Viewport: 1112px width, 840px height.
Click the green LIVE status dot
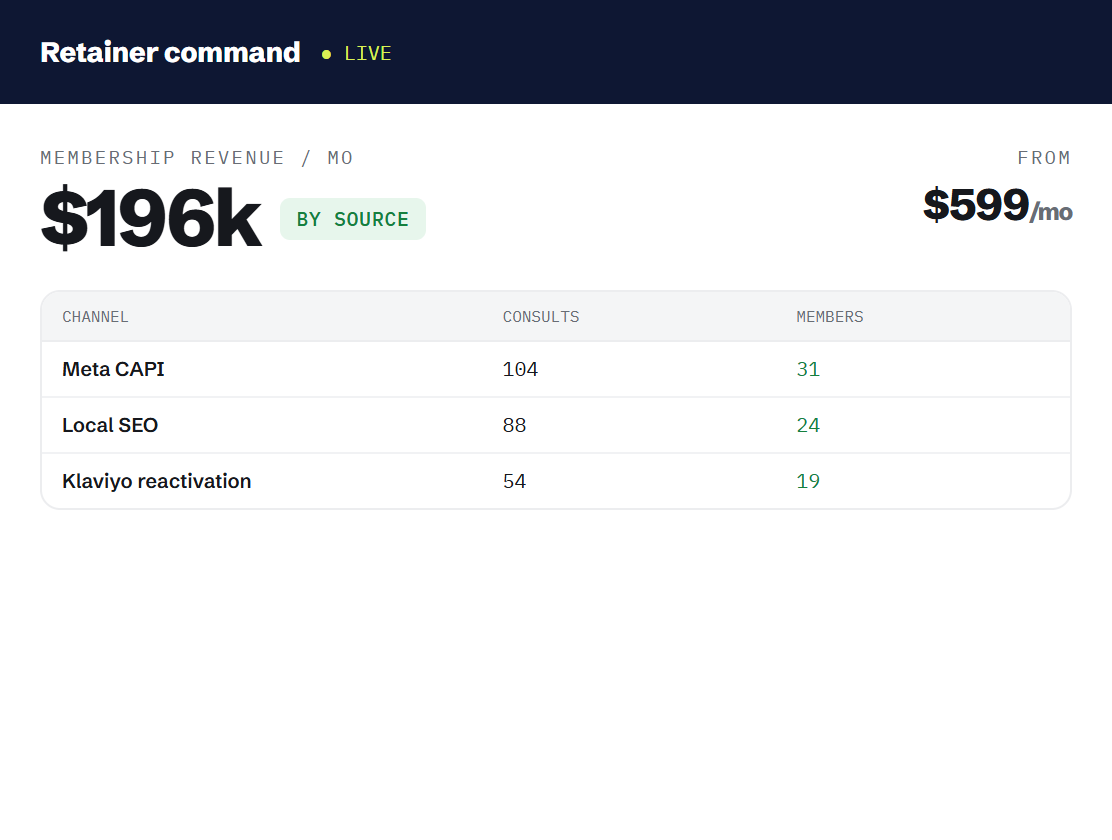[326, 54]
